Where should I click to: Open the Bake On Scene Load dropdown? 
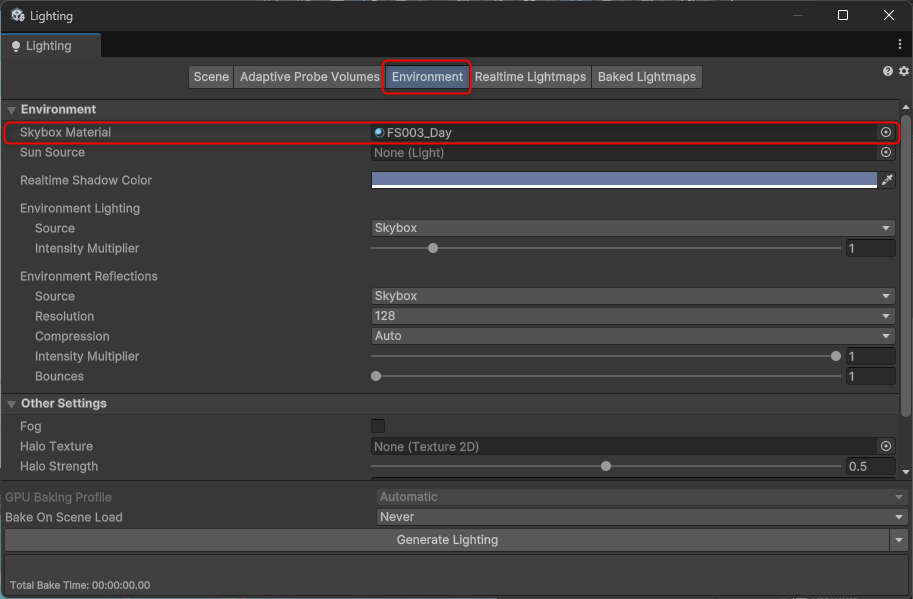[x=641, y=517]
